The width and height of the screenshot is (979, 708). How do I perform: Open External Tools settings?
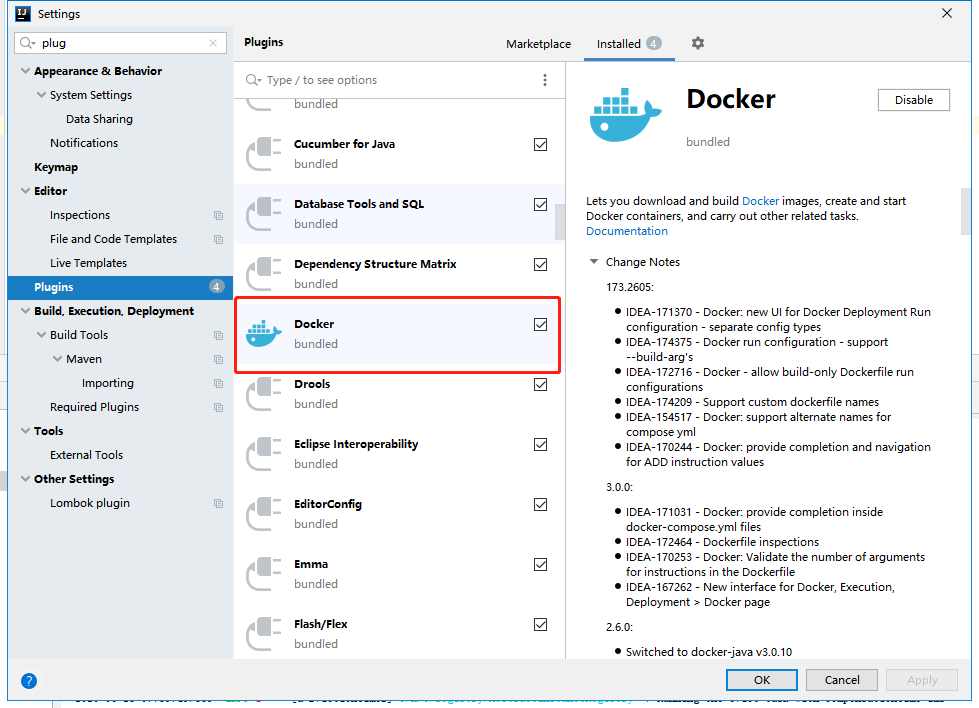tap(87, 455)
